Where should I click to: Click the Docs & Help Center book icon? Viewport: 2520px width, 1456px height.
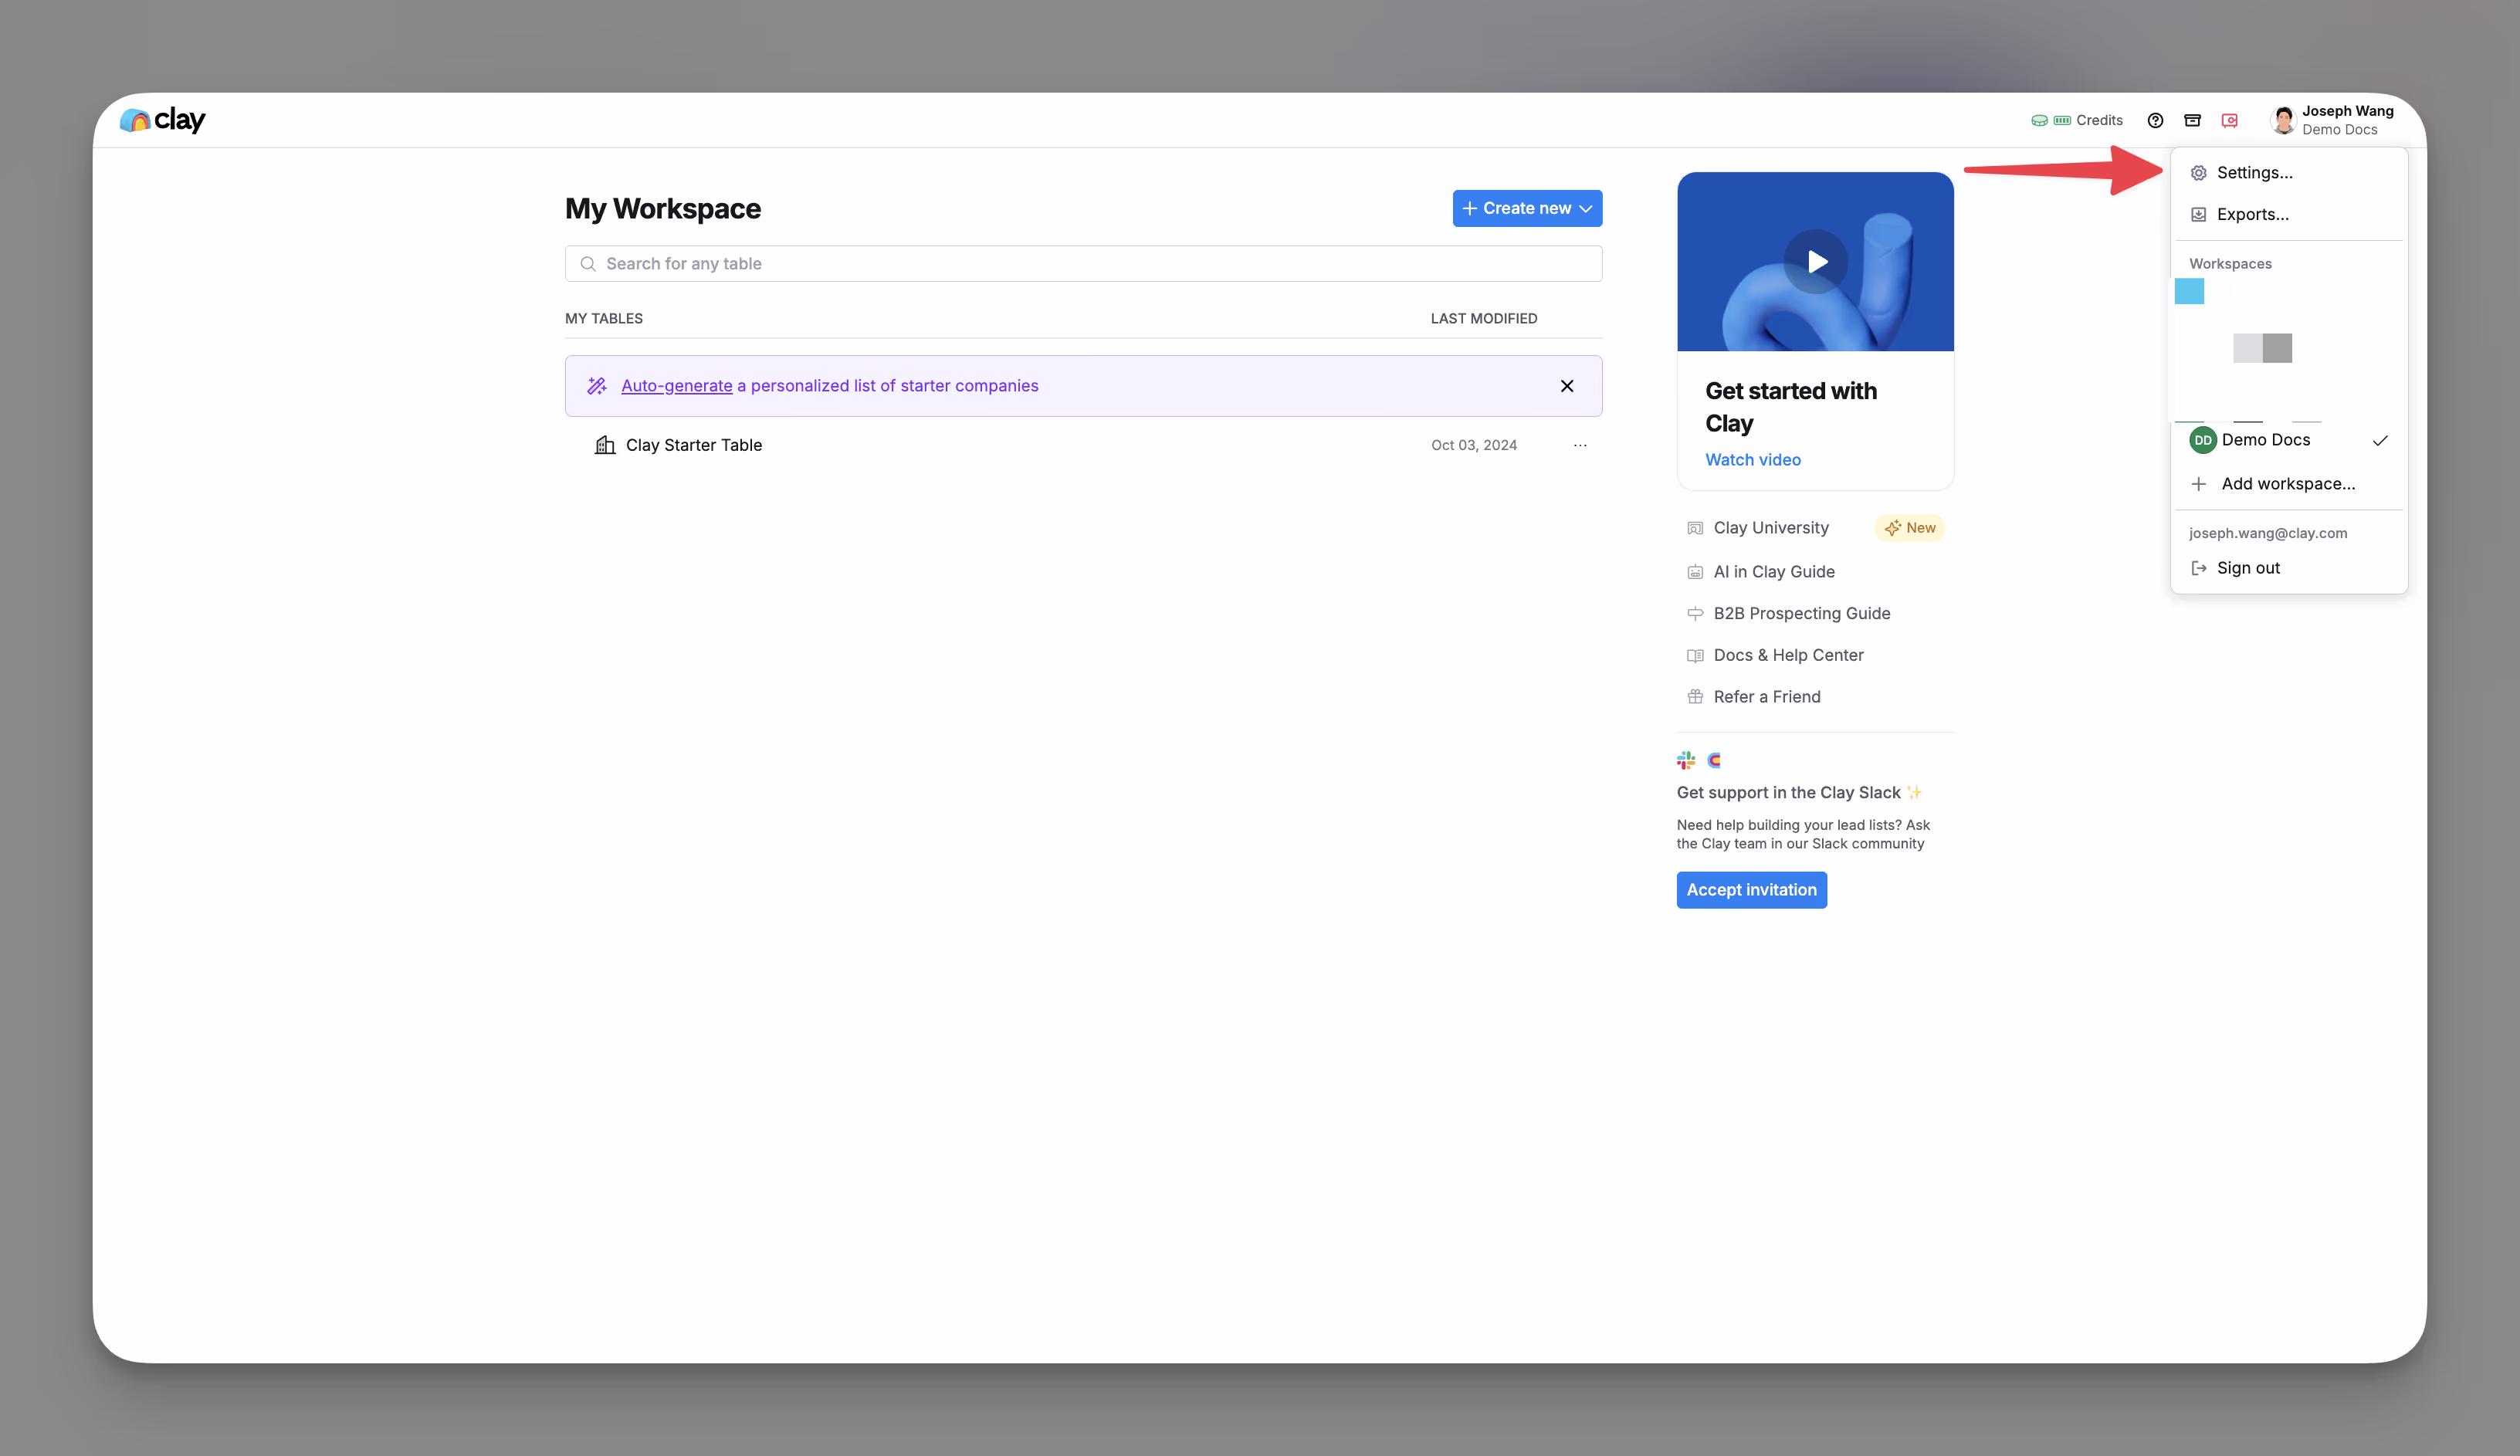(x=1695, y=656)
